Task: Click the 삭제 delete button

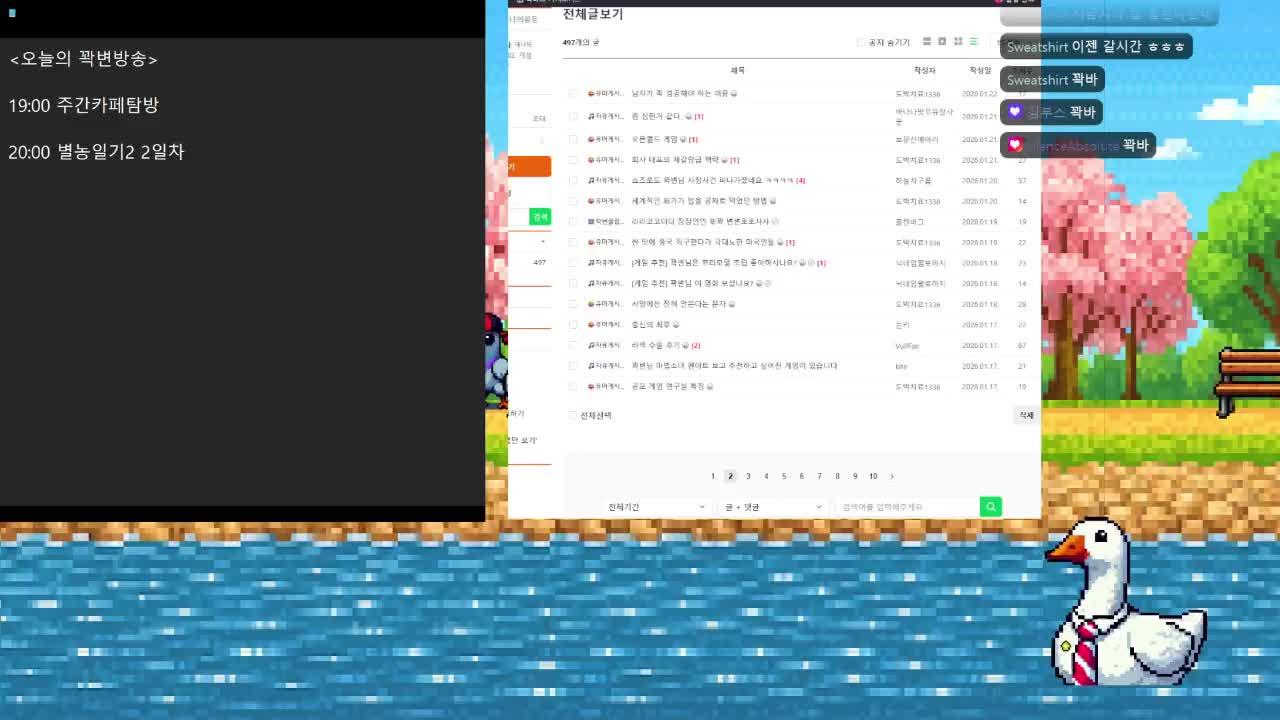Action: [1026, 414]
